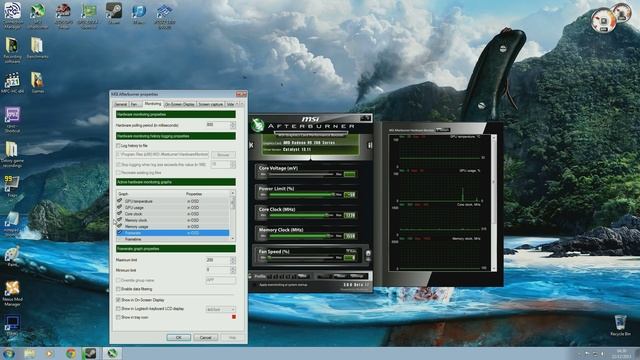The image size is (640, 360).
Task: Toggle the Core clock graph checkmark
Action: pos(120,213)
